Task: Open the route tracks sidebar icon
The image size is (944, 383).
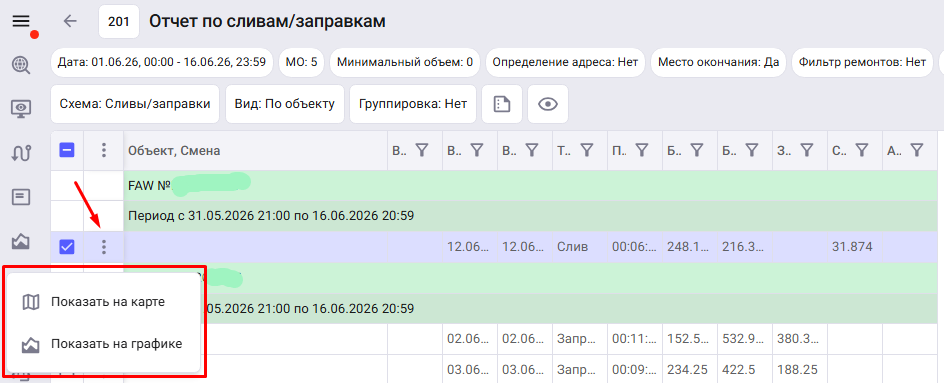Action: (x=21, y=153)
